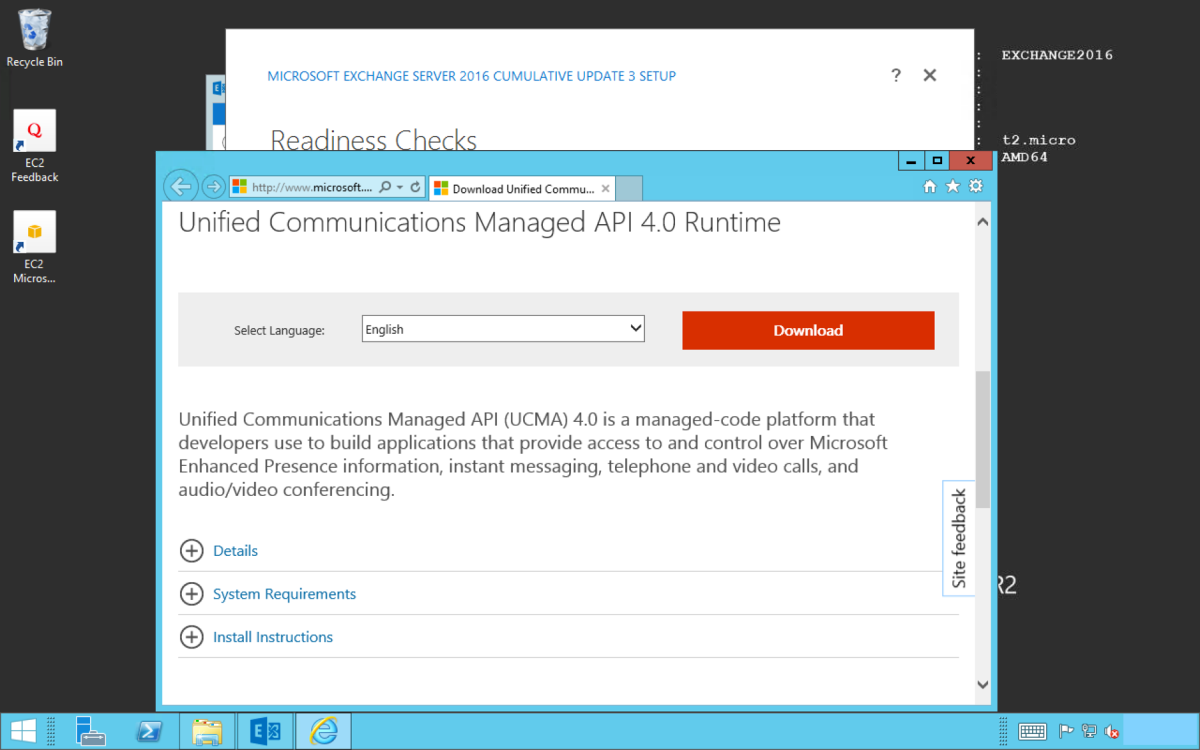Open a new blank browser tab
The width and height of the screenshot is (1200, 750).
629,188
